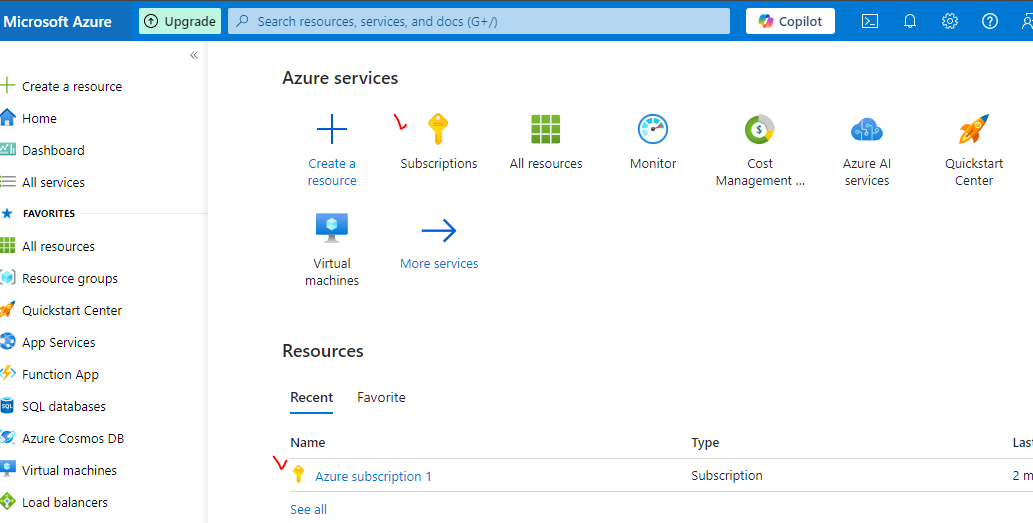Open Dashboard chart icon in sidebar
This screenshot has width=1033, height=523.
click(7, 150)
